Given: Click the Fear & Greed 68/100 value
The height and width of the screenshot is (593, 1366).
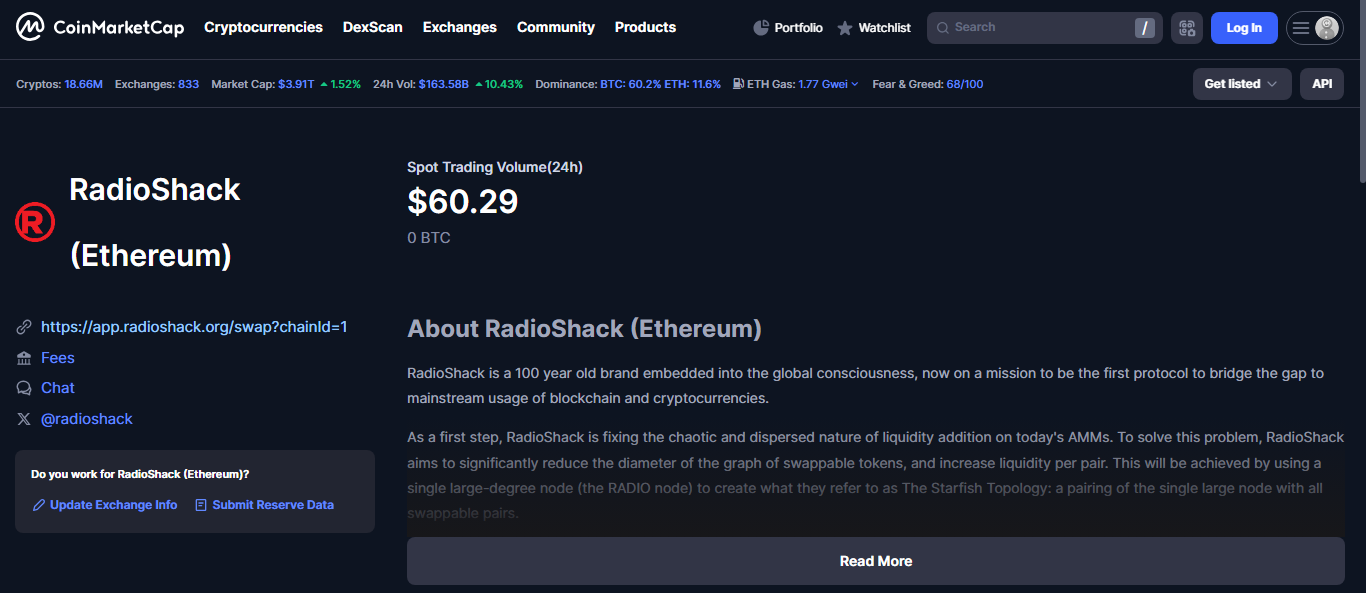Looking at the screenshot, I should click(965, 84).
